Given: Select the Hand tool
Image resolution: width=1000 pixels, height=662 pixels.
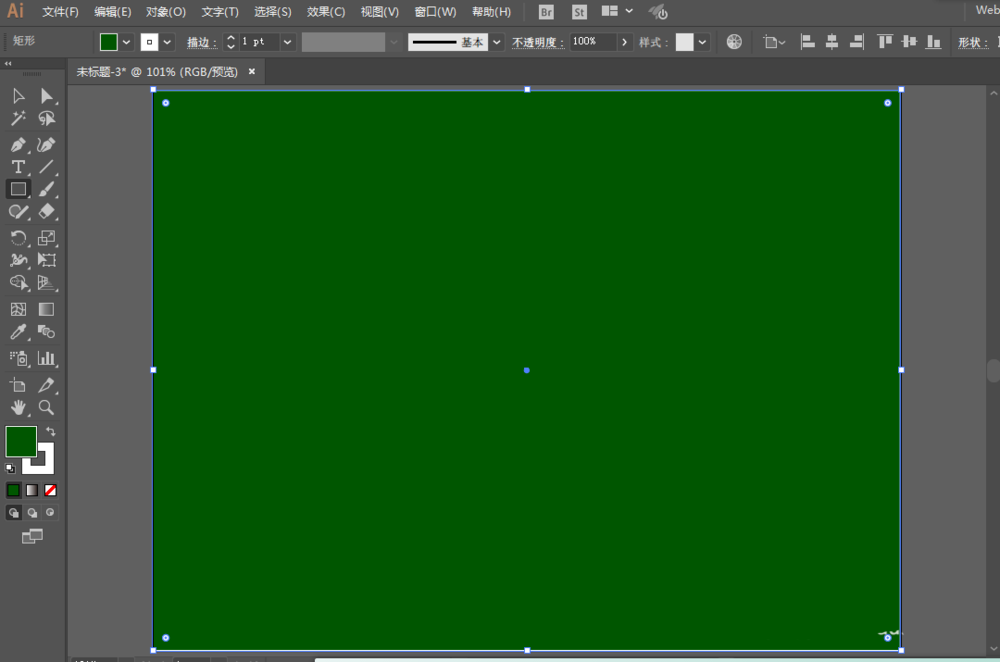Looking at the screenshot, I should pos(18,407).
